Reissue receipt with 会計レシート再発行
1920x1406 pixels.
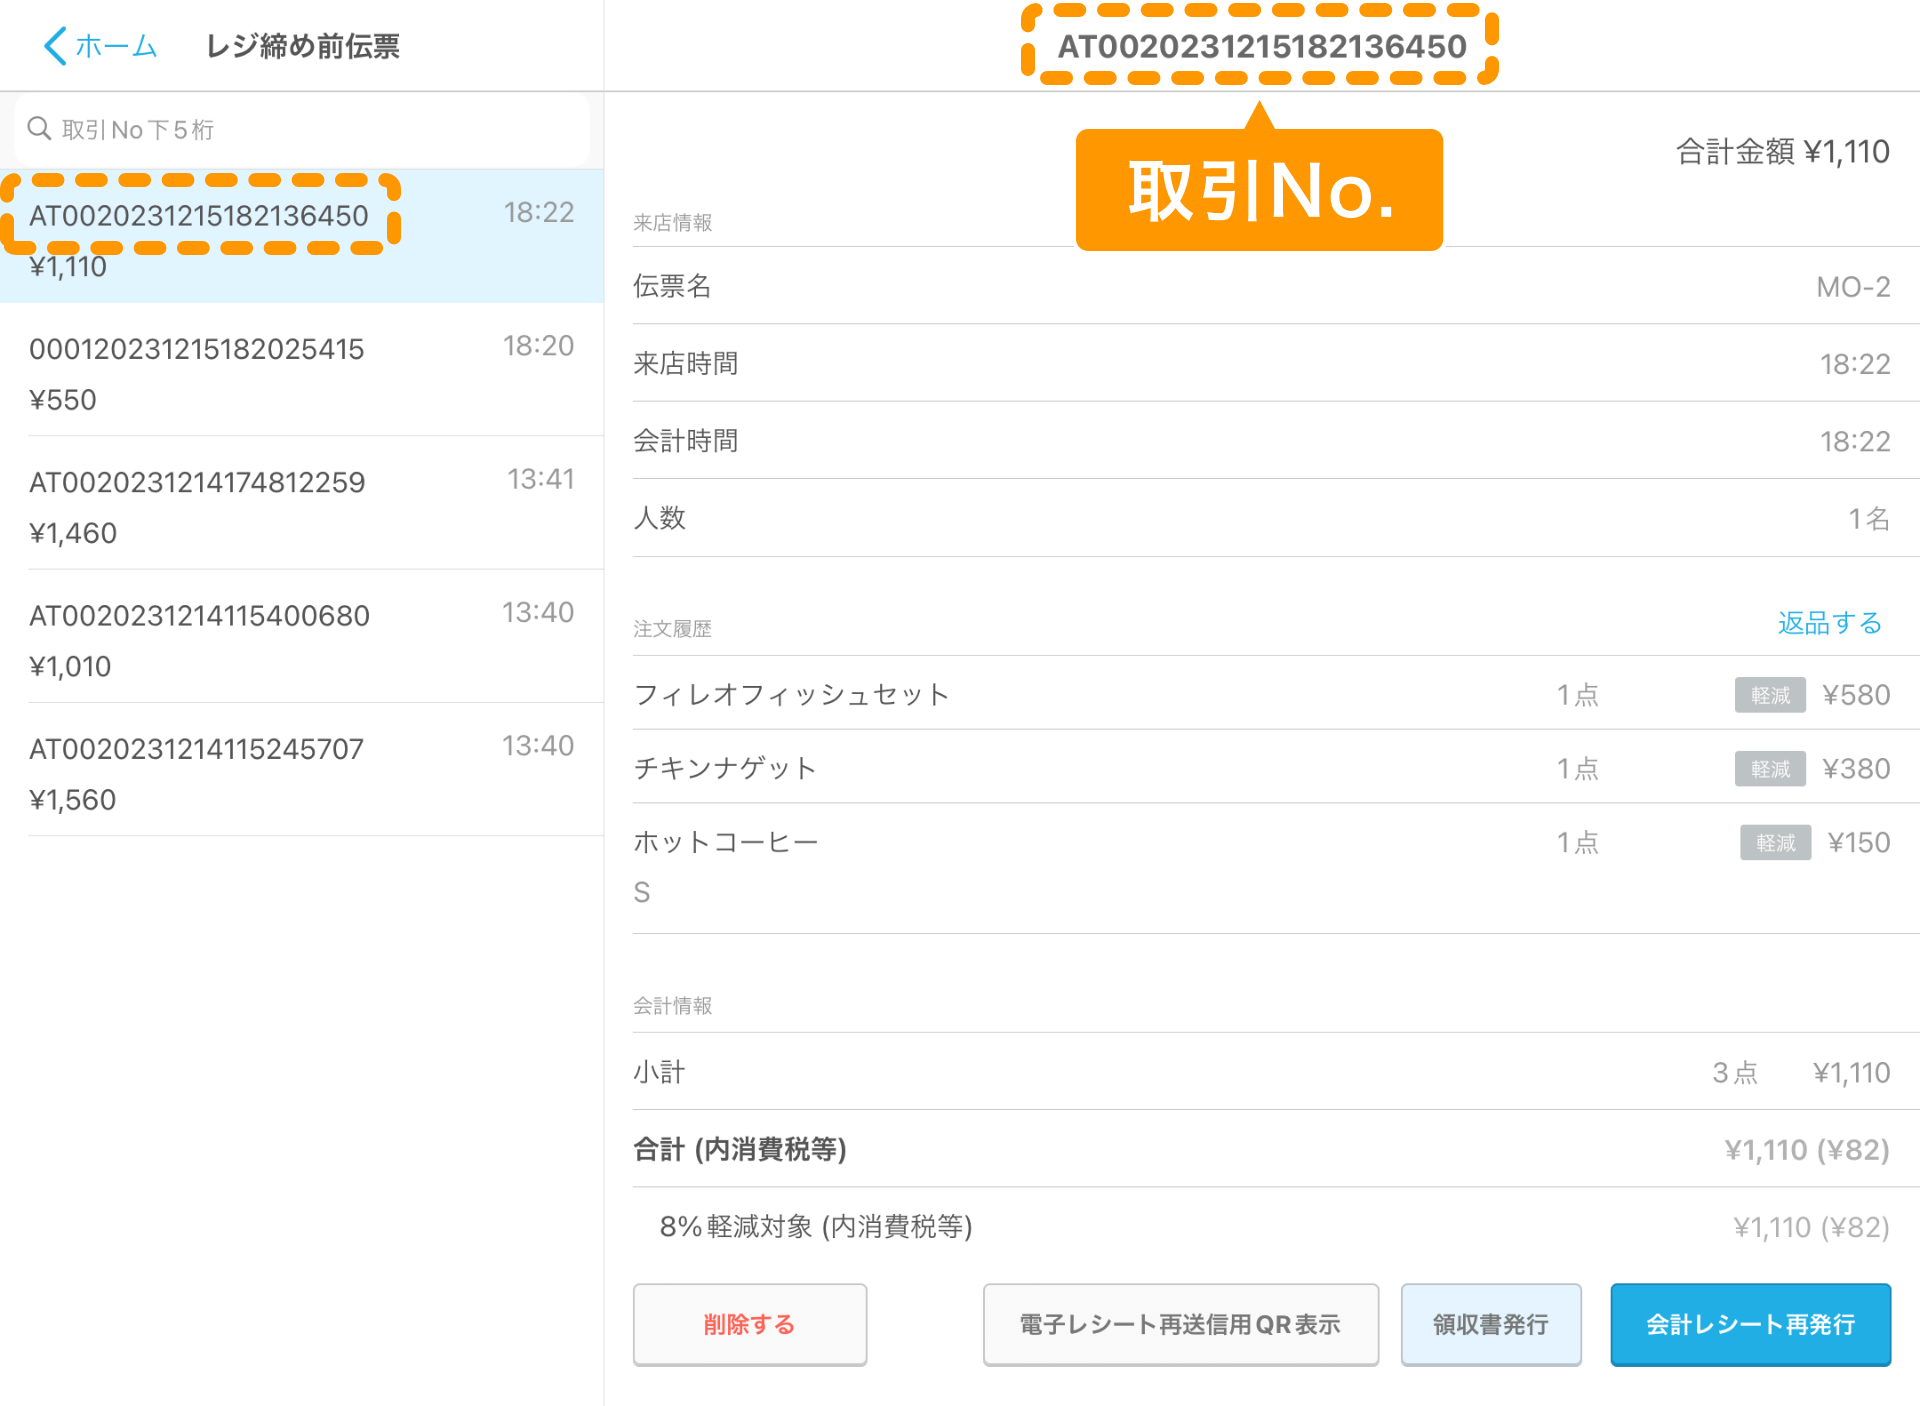pyautogui.click(x=1750, y=1324)
